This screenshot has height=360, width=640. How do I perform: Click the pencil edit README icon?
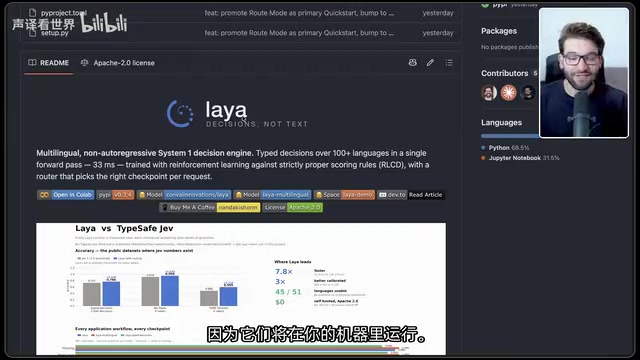[x=430, y=62]
